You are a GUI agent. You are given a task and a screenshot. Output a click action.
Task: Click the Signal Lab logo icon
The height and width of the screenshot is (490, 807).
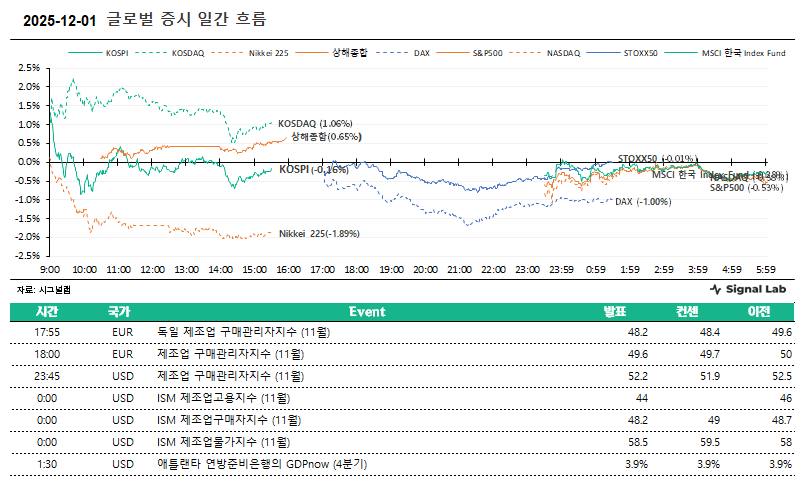pos(715,289)
